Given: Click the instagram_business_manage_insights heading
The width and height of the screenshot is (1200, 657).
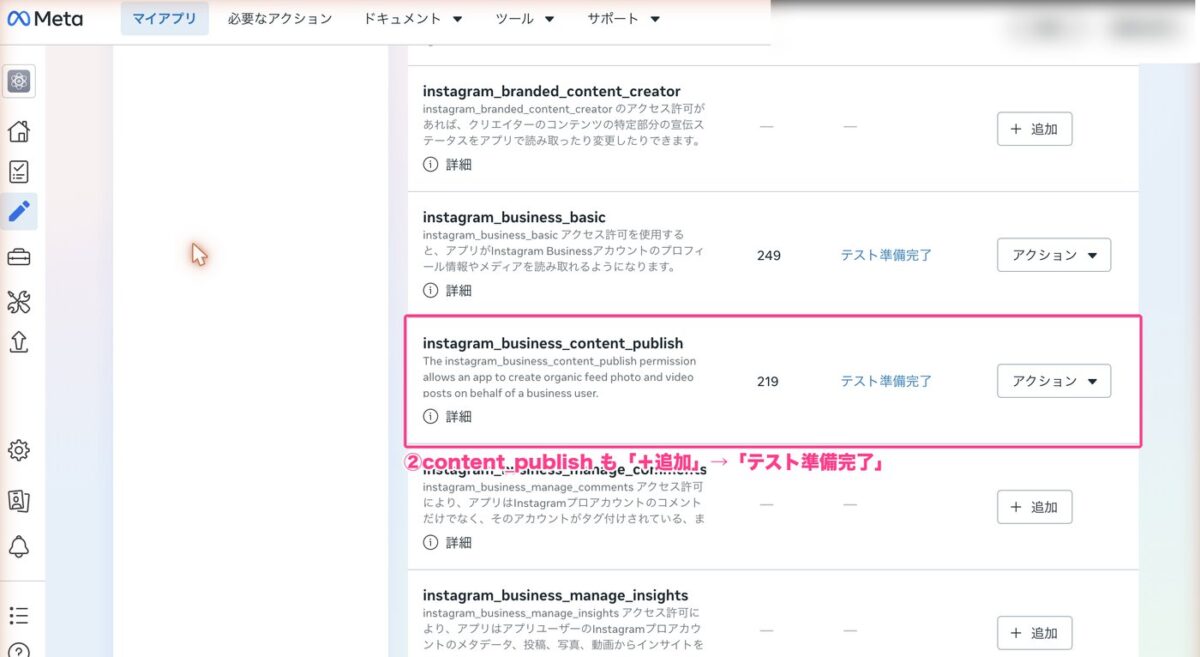Looking at the screenshot, I should 555,595.
